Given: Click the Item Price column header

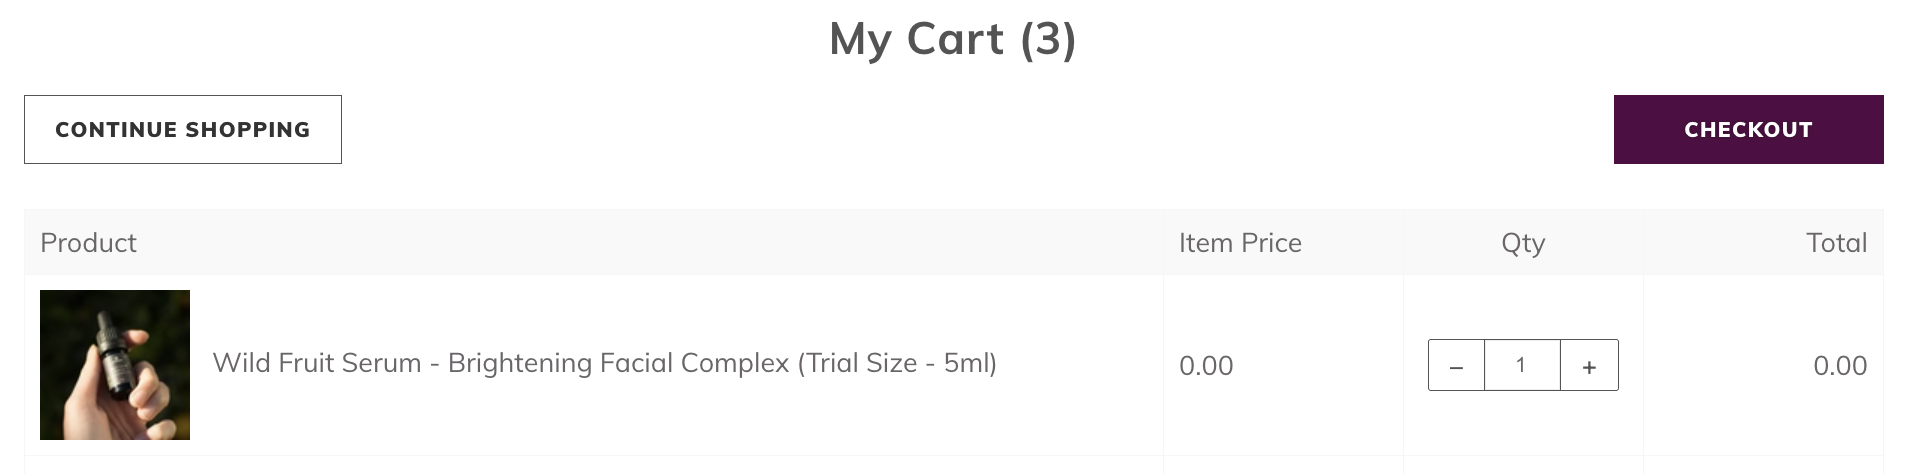Looking at the screenshot, I should [1240, 243].
